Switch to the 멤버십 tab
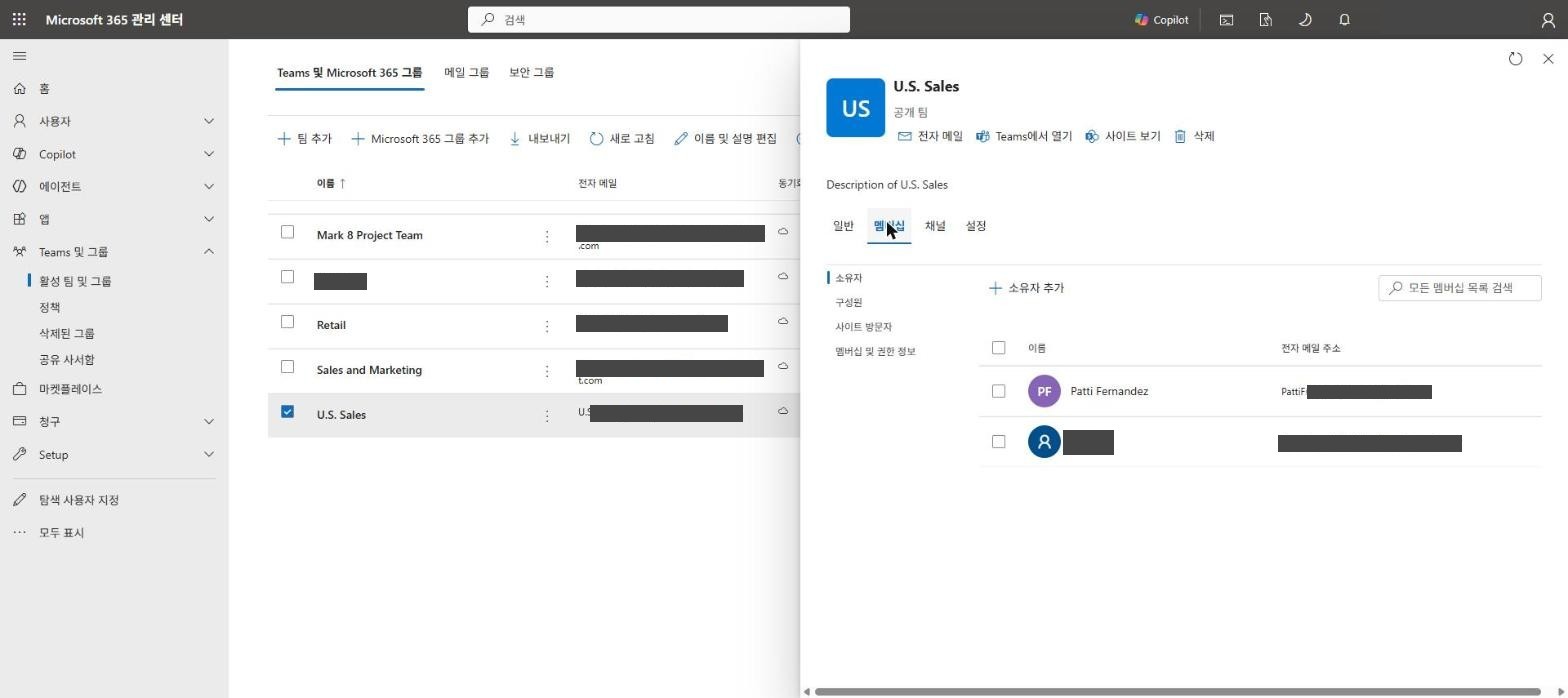1568x698 pixels. pyautogui.click(x=889, y=226)
